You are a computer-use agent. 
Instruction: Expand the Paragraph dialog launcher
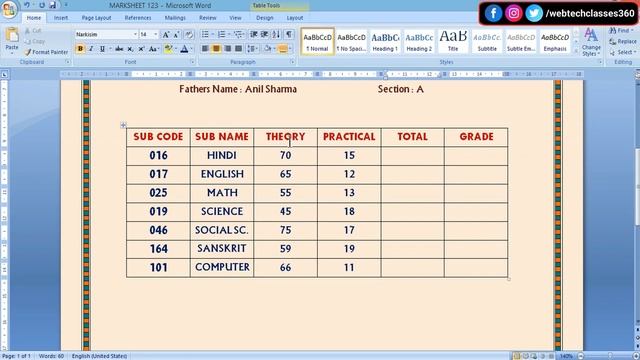(292, 62)
